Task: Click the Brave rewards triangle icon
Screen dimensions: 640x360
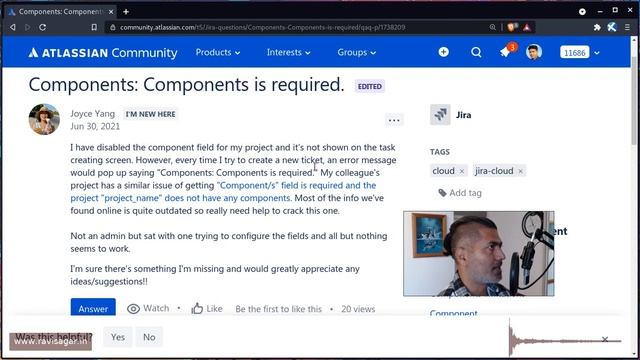Action: click(x=527, y=27)
